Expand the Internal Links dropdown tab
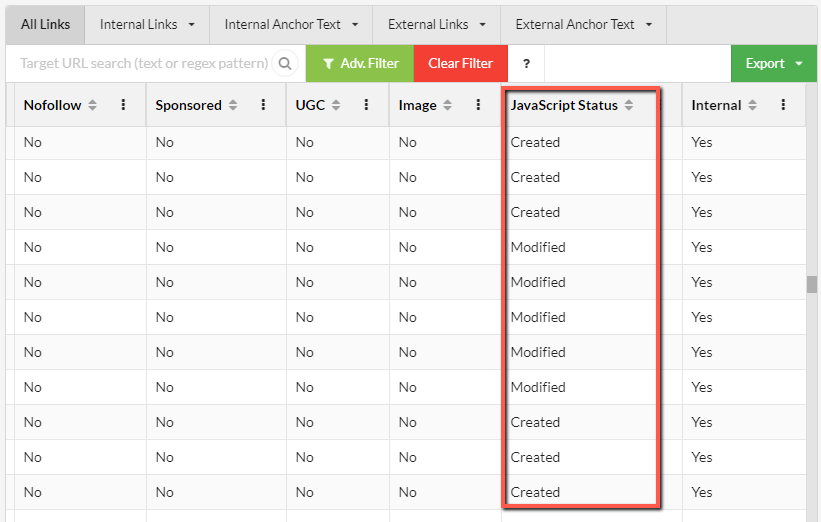This screenshot has width=821, height=522. click(147, 25)
